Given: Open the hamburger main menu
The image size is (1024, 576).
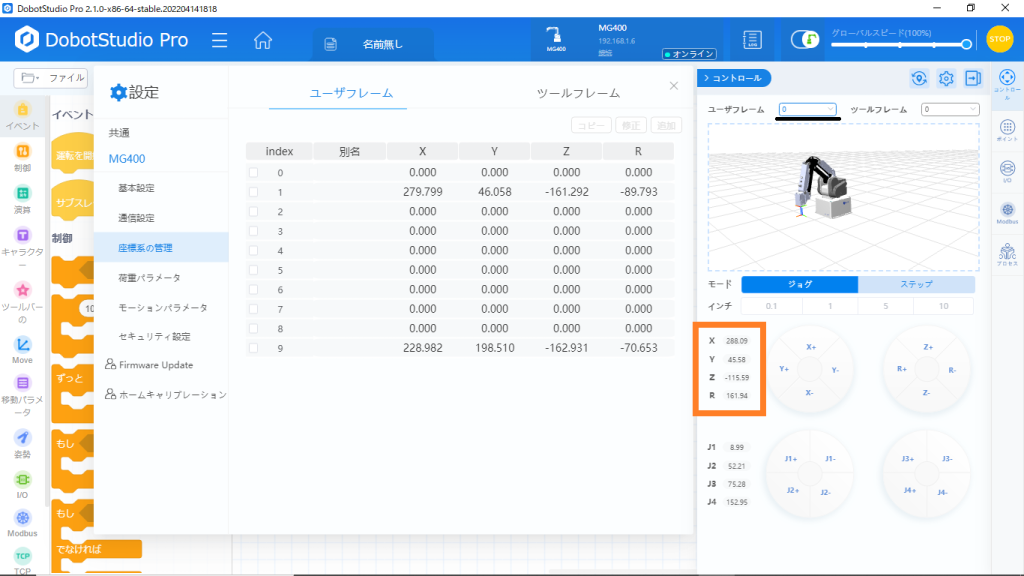Looking at the screenshot, I should click(219, 40).
